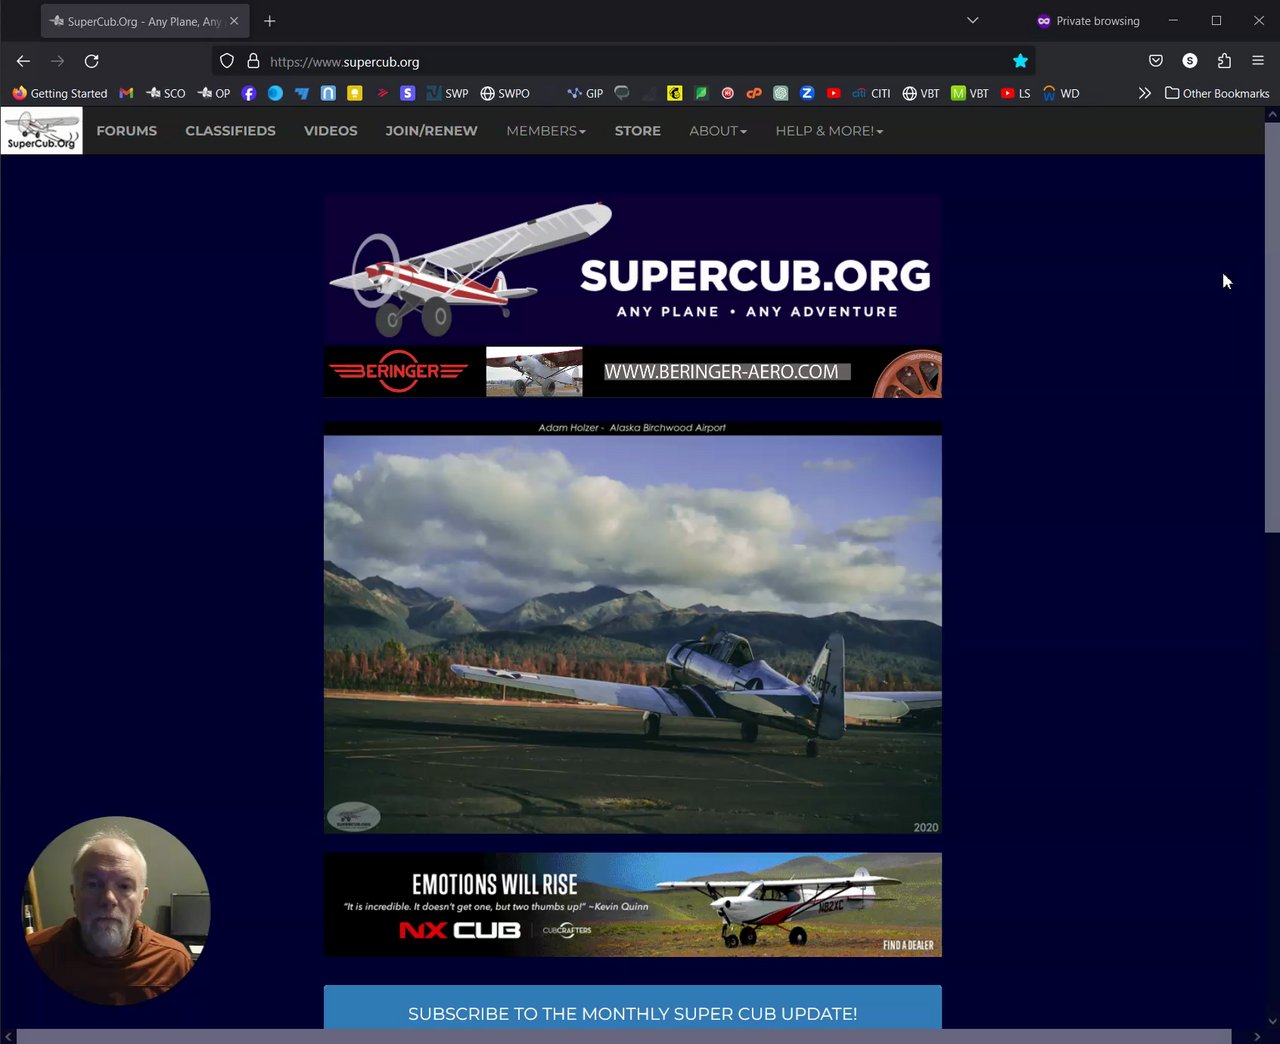Open the Firefox application menu
This screenshot has height=1044, width=1280.
tap(1258, 61)
